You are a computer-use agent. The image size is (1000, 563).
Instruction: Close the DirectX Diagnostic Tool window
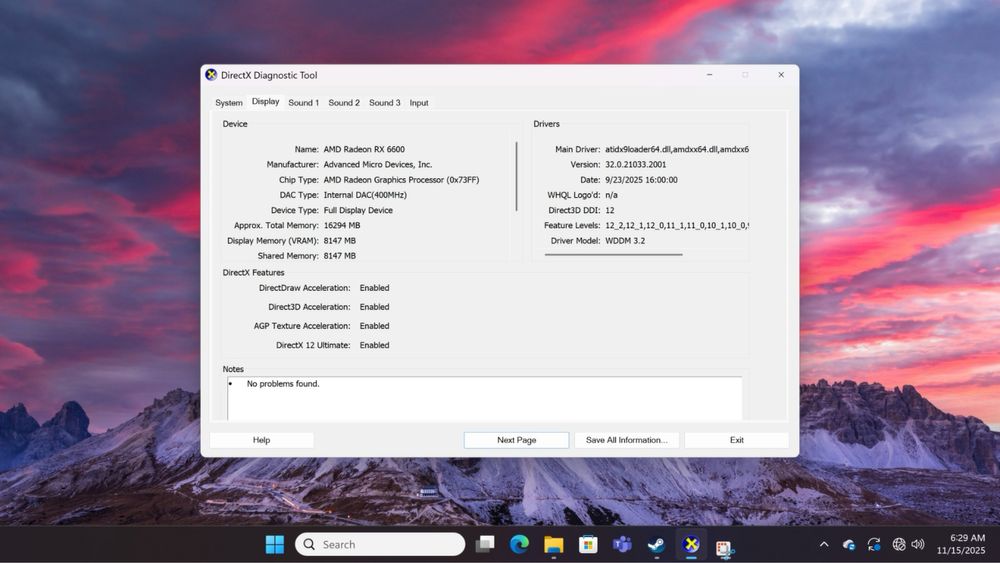point(781,75)
